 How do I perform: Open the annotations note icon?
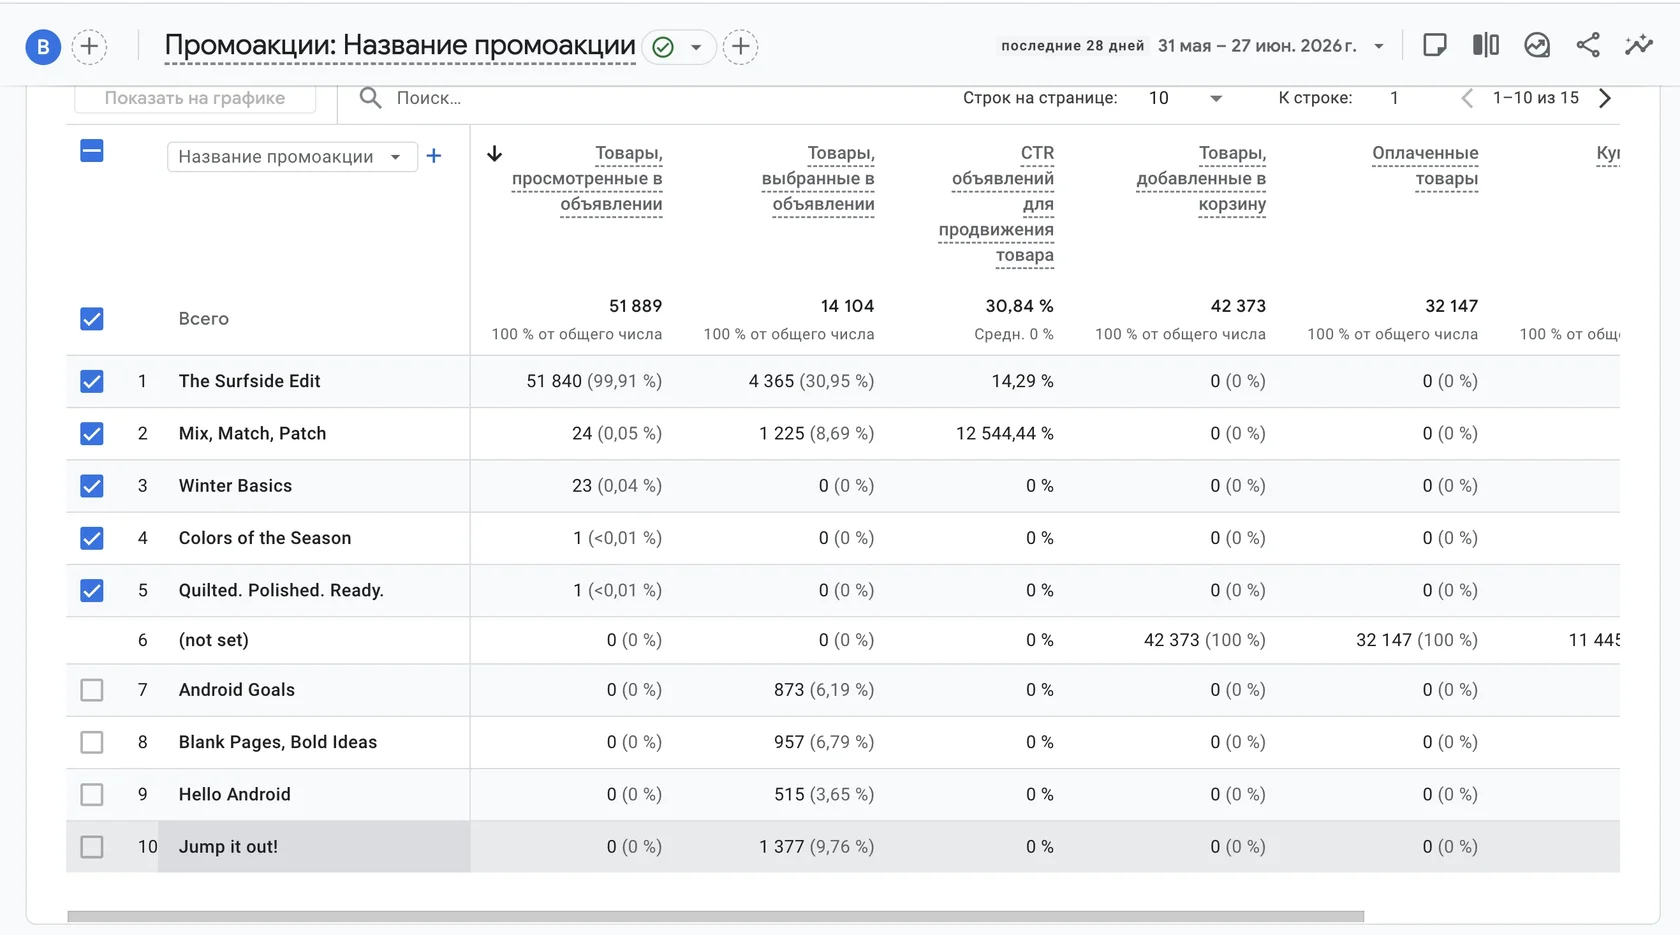click(1435, 45)
